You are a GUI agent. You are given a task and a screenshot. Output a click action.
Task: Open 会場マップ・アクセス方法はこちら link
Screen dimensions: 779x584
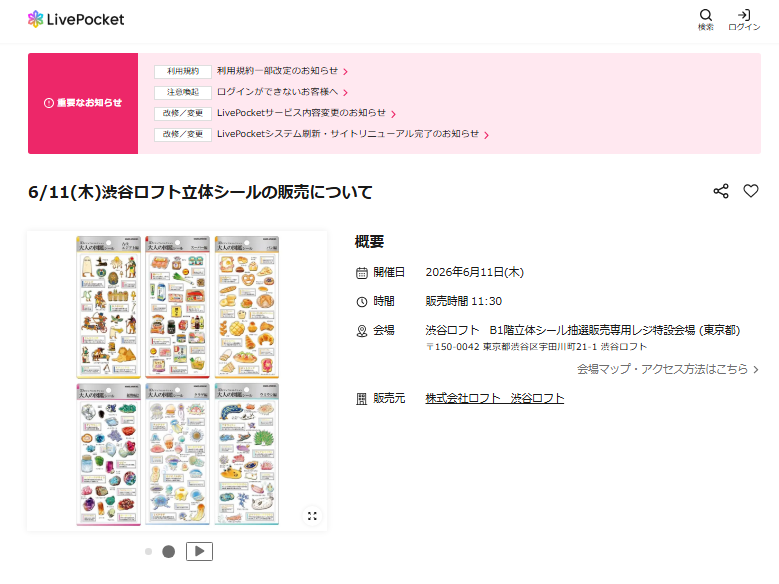pos(667,369)
